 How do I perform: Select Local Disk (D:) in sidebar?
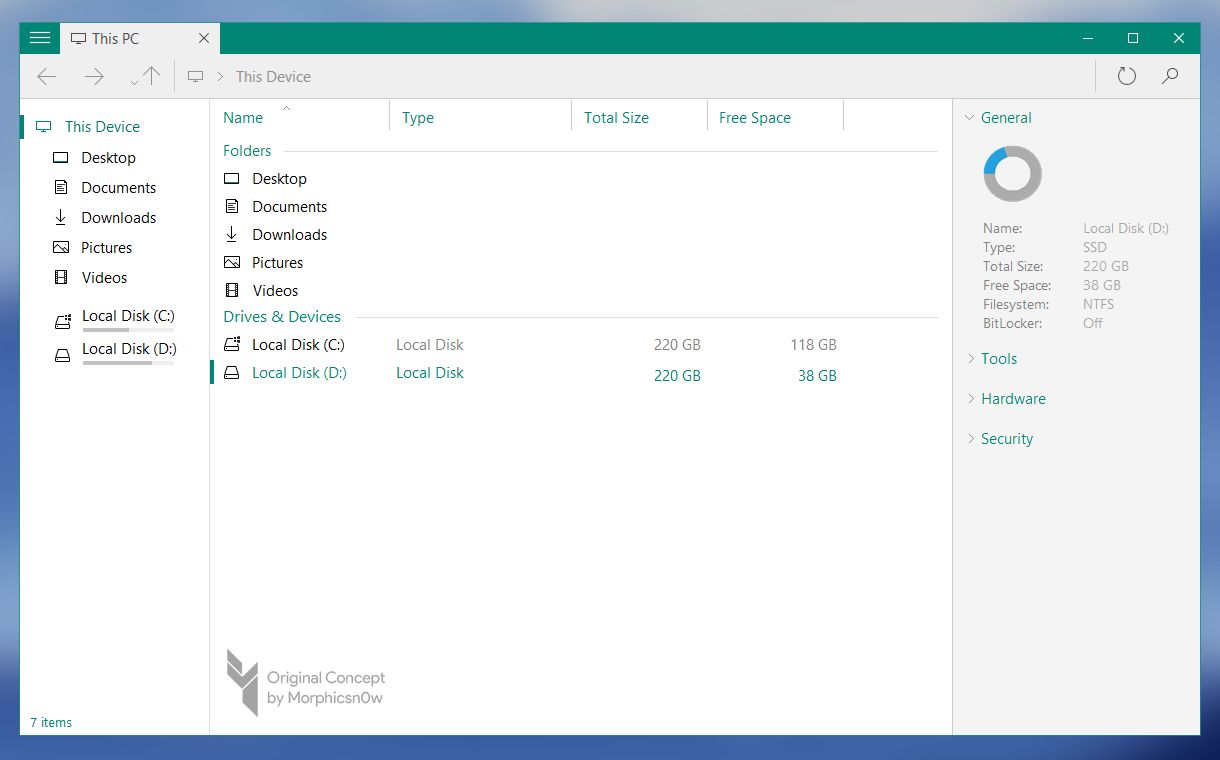(127, 349)
